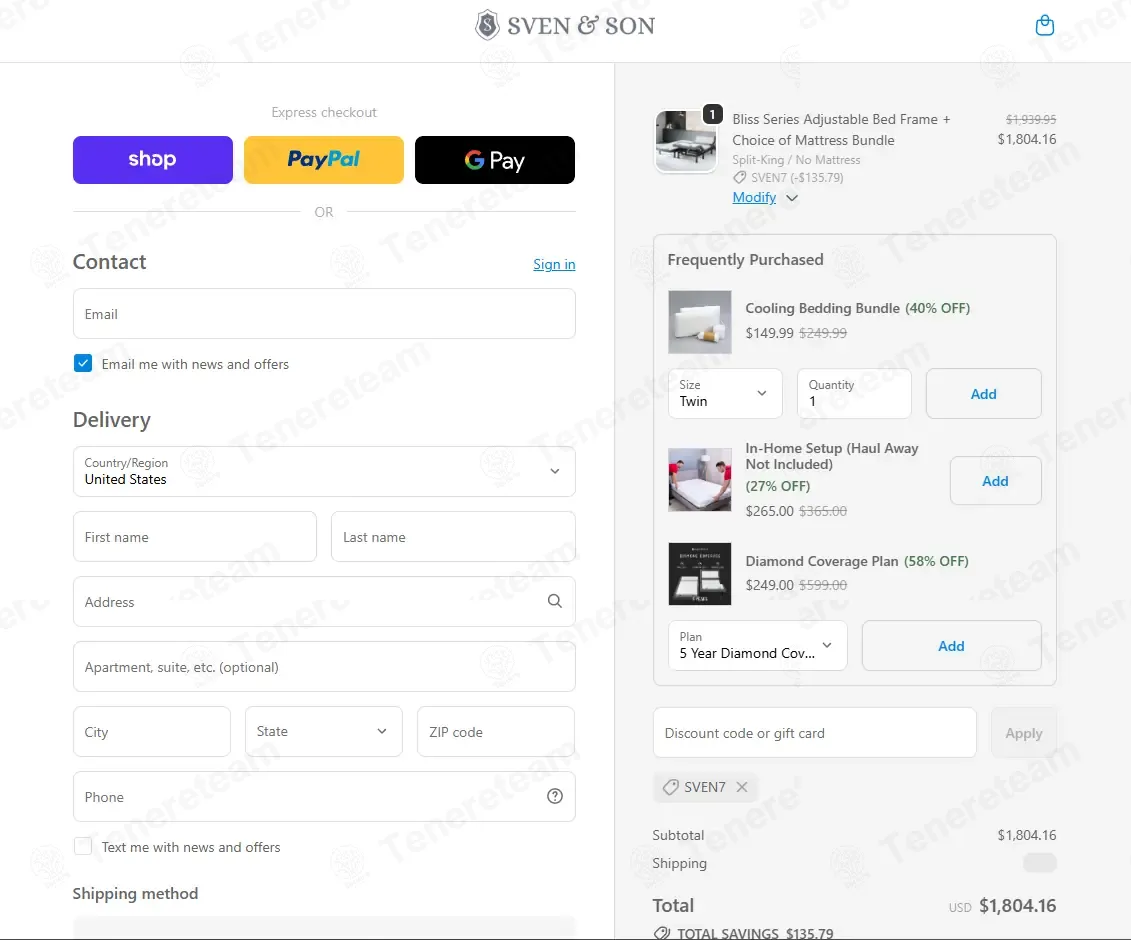Open the State dropdown
The image size is (1131, 940).
(x=323, y=732)
